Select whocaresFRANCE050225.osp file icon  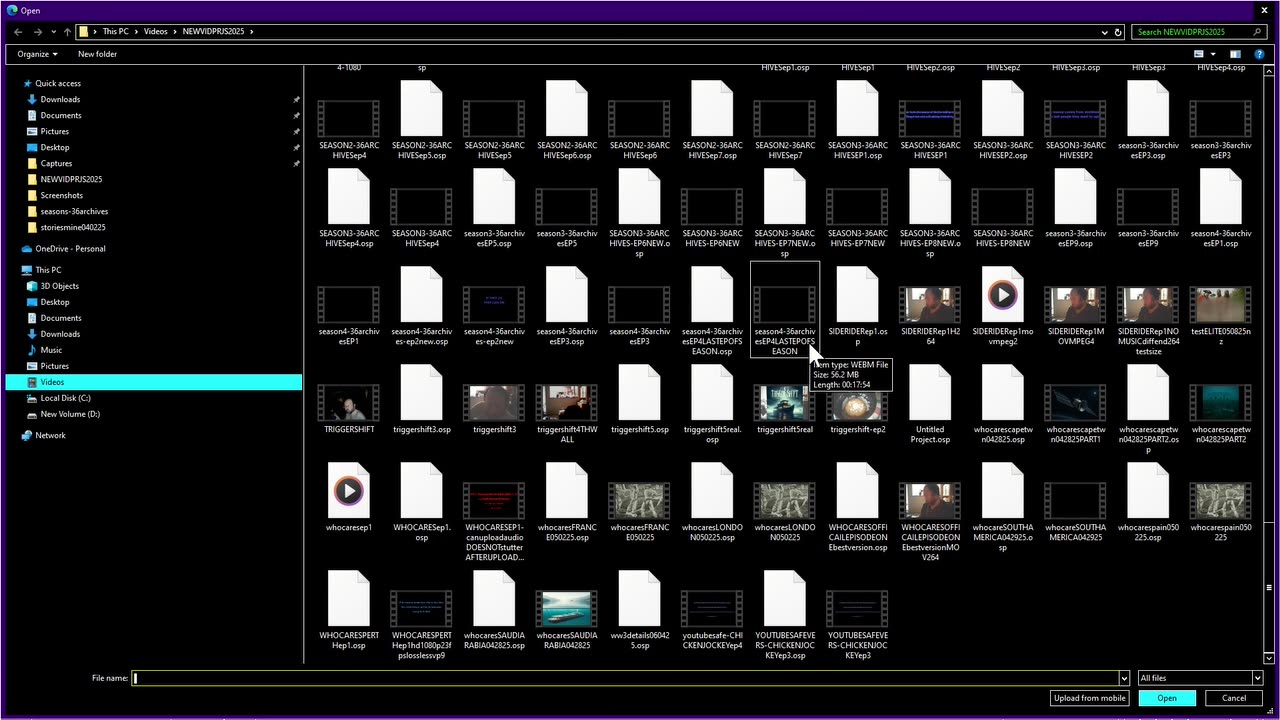coord(567,490)
